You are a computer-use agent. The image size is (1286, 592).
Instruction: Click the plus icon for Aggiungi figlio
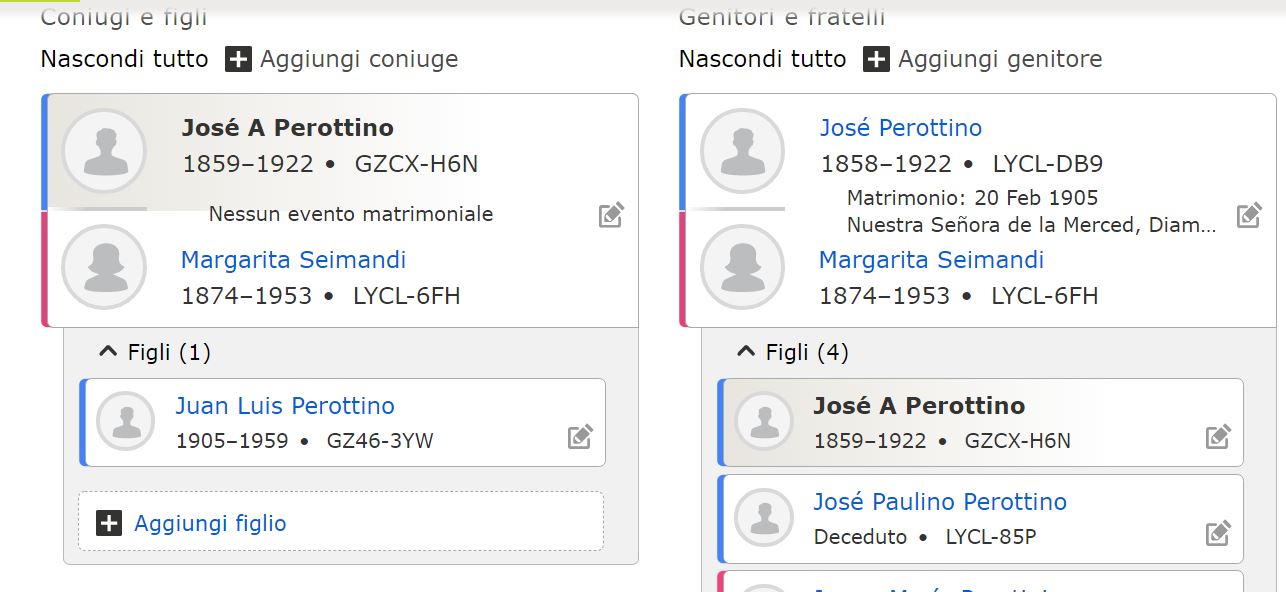coord(109,523)
